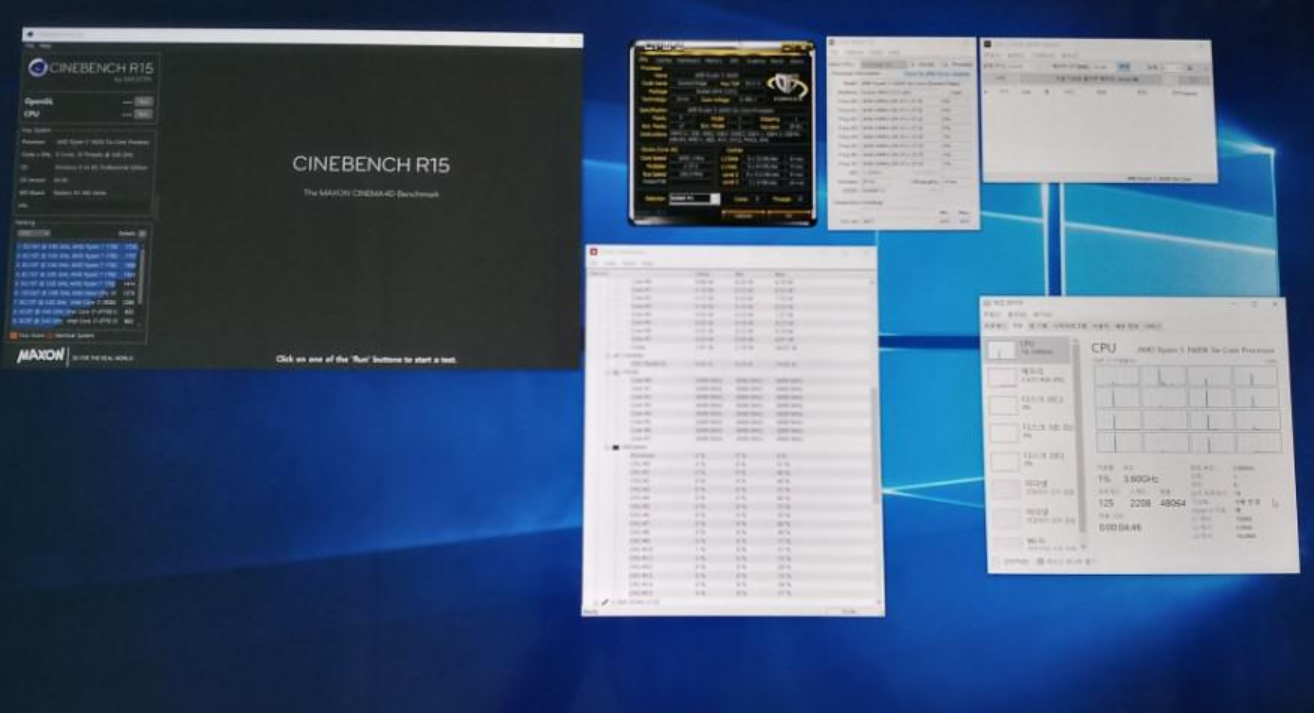The height and width of the screenshot is (713, 1314).
Task: Click the HWMonitor title bar icon
Action: 593,252
